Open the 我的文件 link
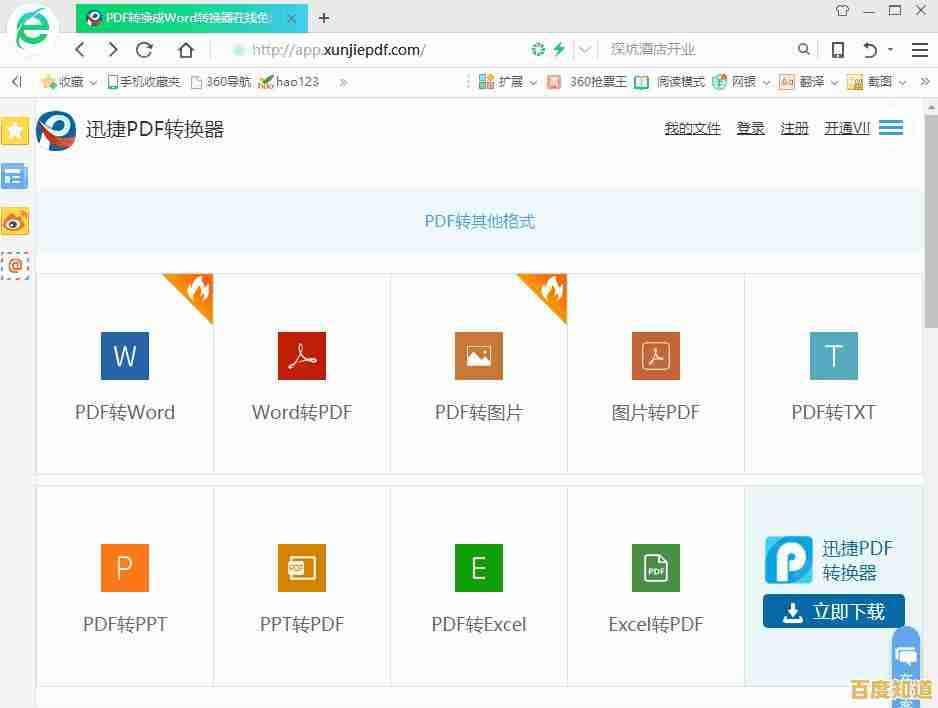The image size is (938, 708). 692,128
